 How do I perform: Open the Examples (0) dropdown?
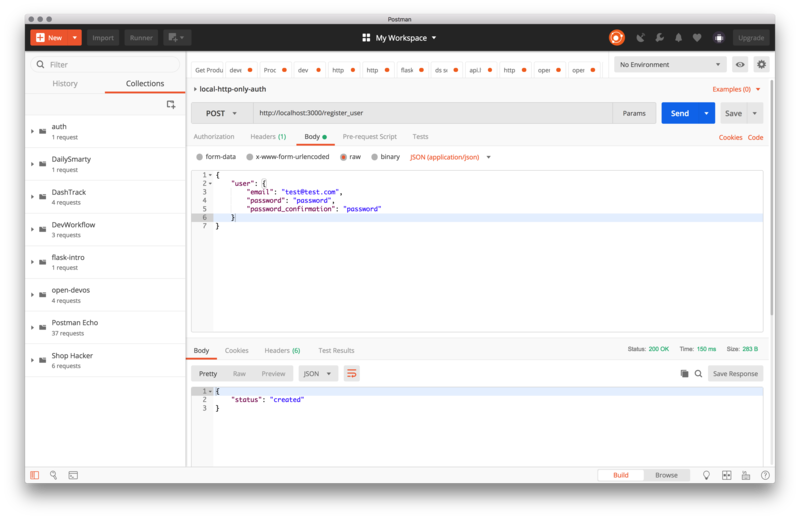point(736,89)
